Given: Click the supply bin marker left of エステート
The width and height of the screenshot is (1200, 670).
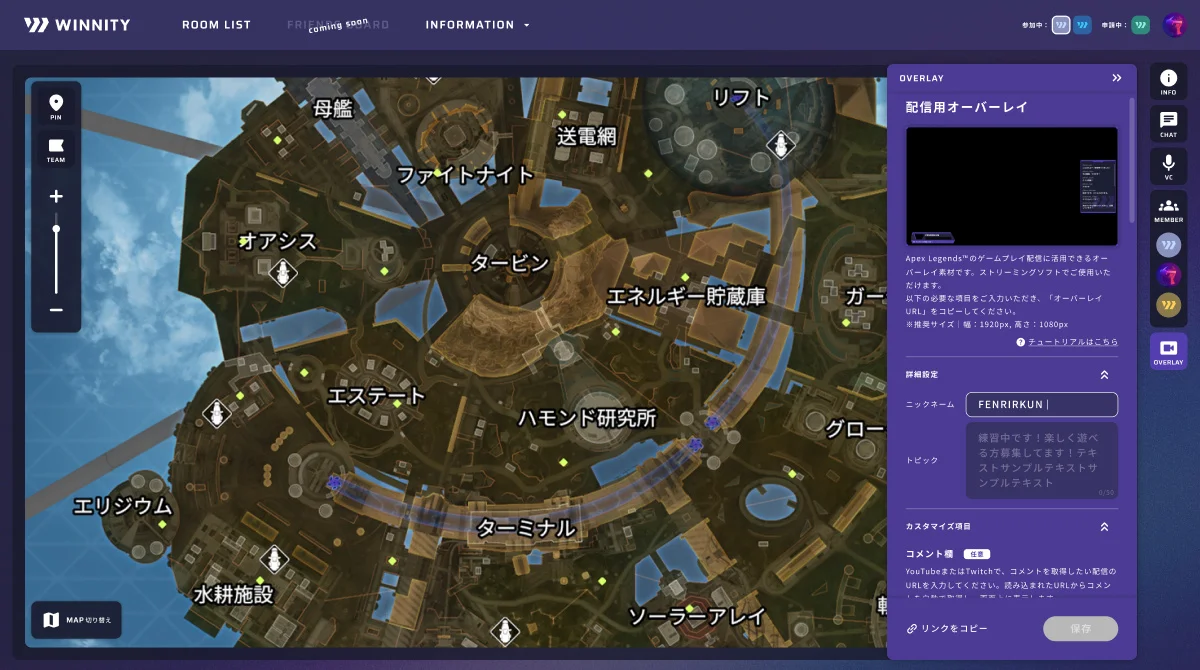Looking at the screenshot, I should pyautogui.click(x=216, y=413).
